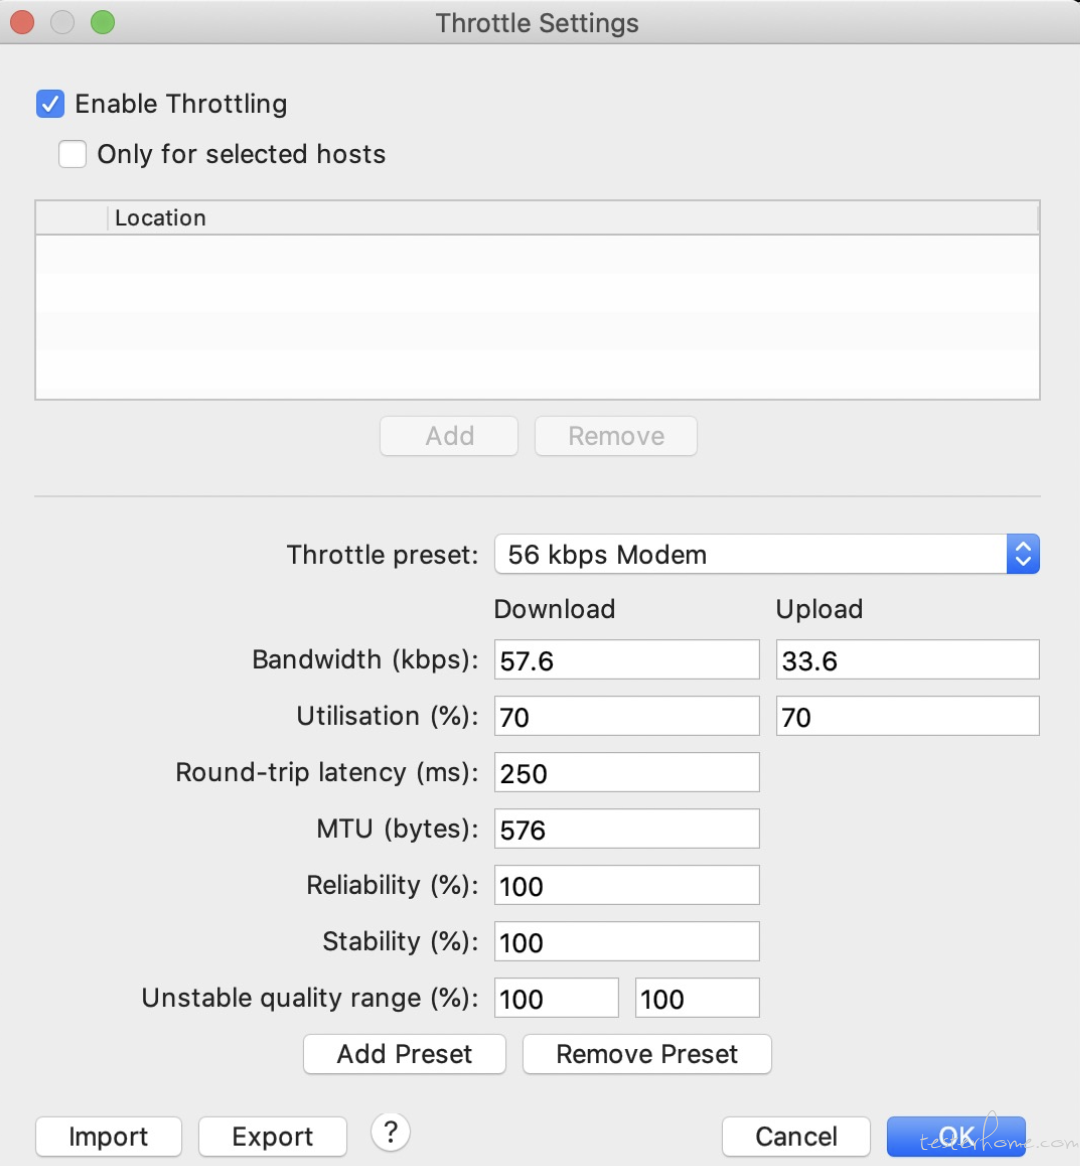Click the Import button
The height and width of the screenshot is (1166, 1080).
pos(108,1136)
